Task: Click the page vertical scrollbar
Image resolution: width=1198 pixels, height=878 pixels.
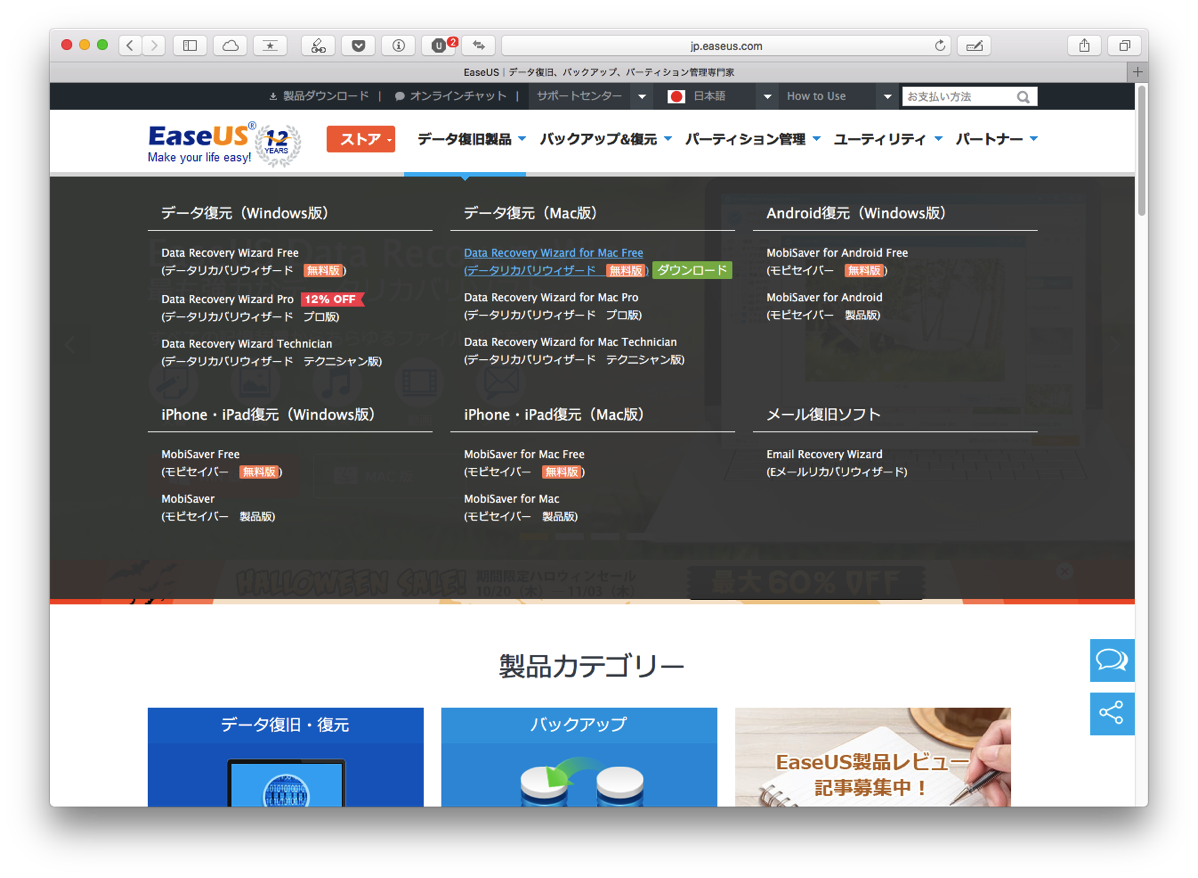Action: 1141,151
